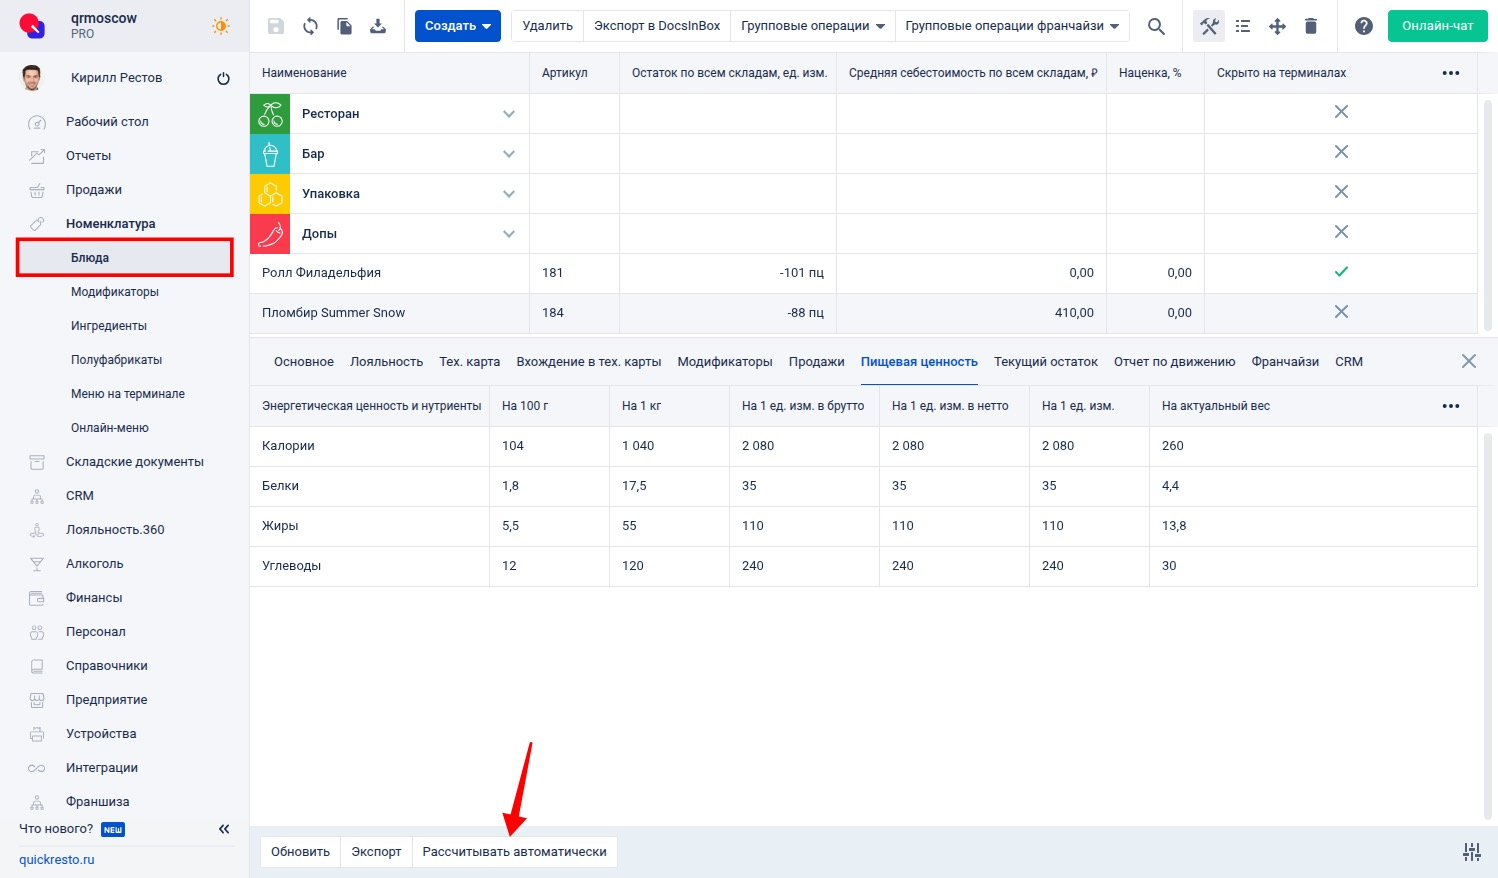Screen dimensions: 1498x878
Task: Expand the Ресторан category chevron
Action: 509,114
